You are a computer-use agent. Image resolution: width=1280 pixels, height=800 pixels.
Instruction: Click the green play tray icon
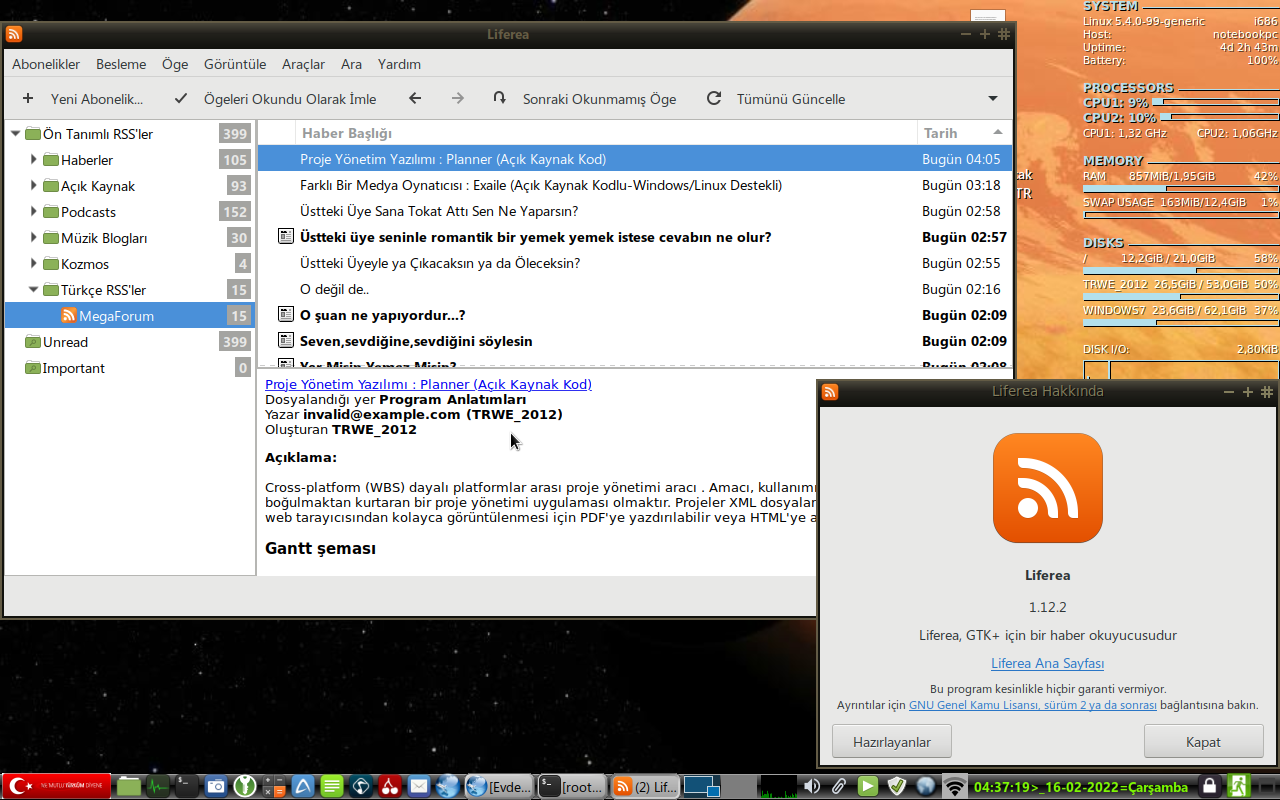pyautogui.click(x=868, y=786)
